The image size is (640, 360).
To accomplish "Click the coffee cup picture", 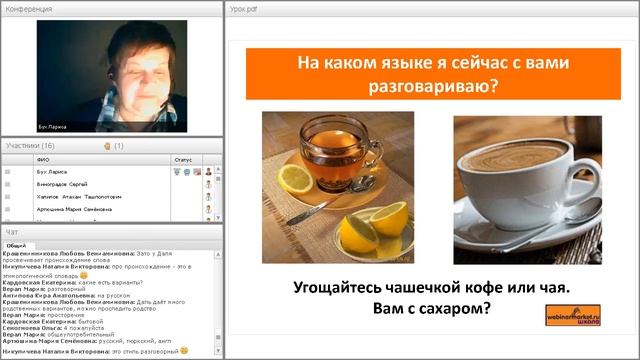I will [527, 190].
